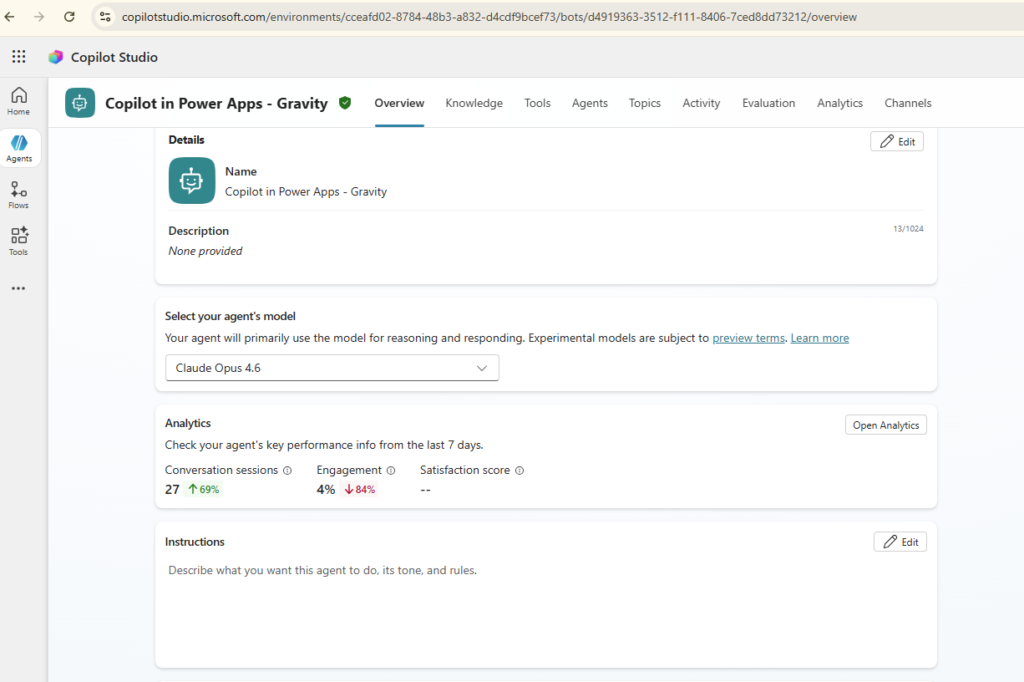Viewport: 1024px width, 682px height.
Task: Open the Channels tab
Action: coord(908,103)
